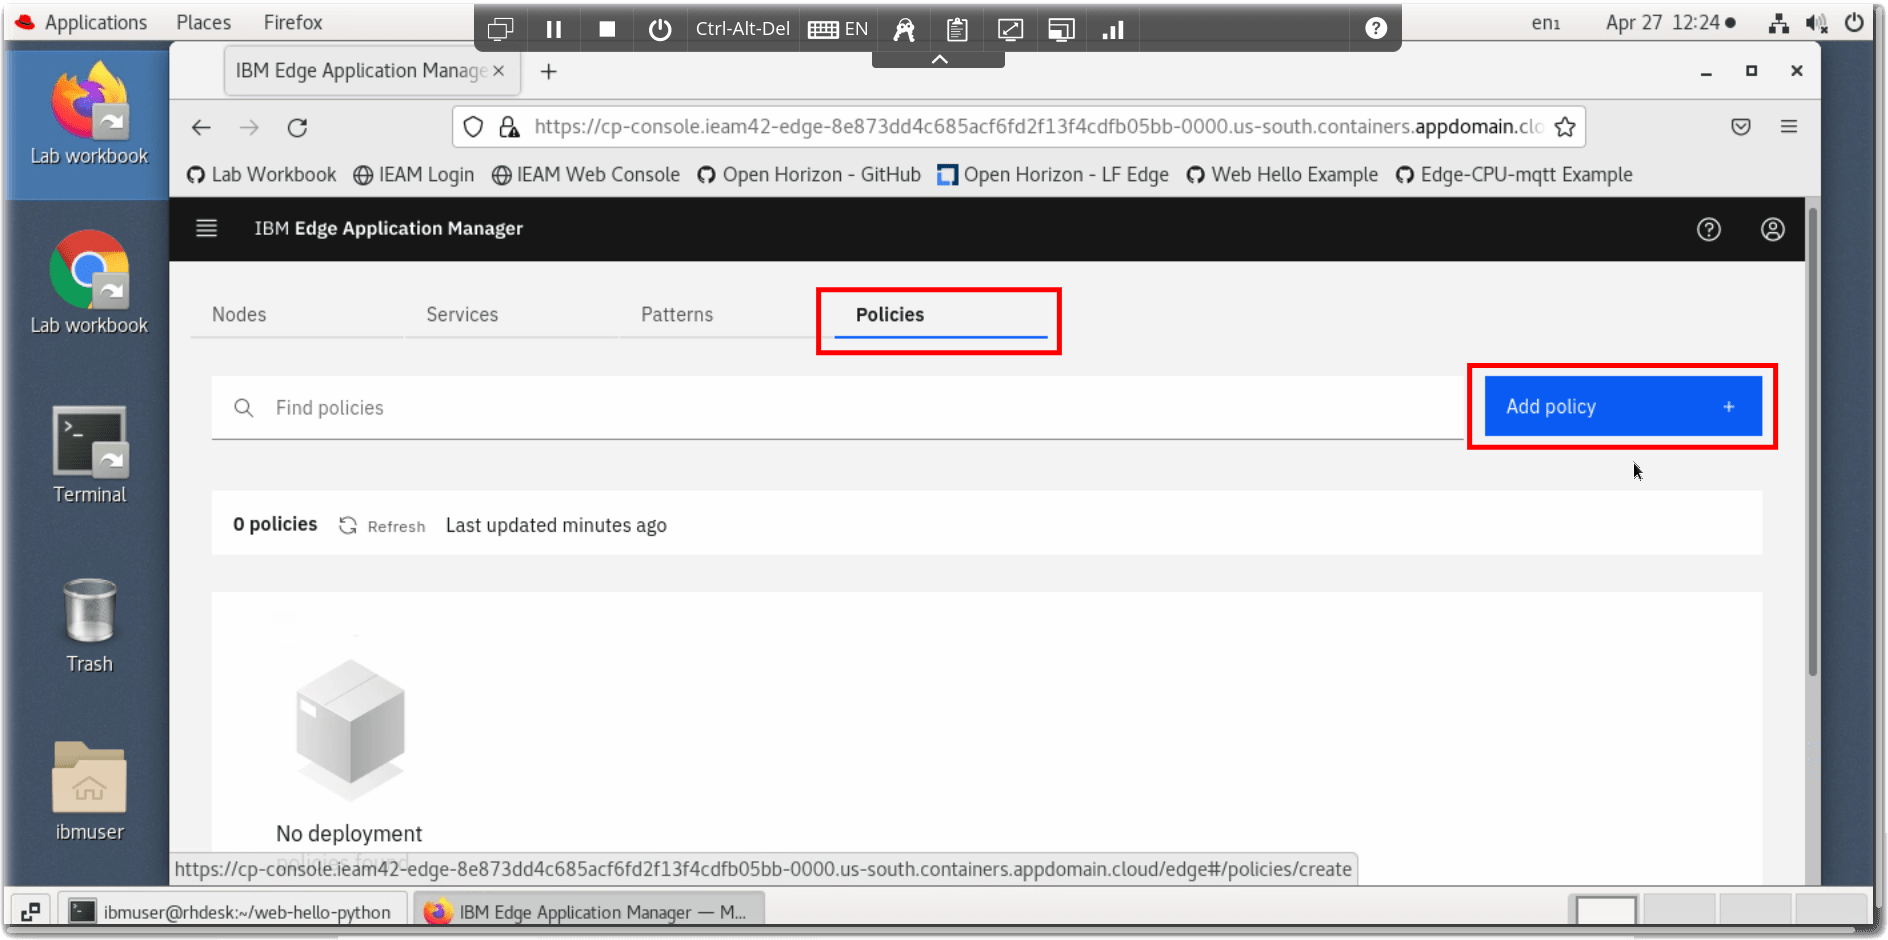
Task: Open the Terminal desktop icon
Action: (x=89, y=455)
